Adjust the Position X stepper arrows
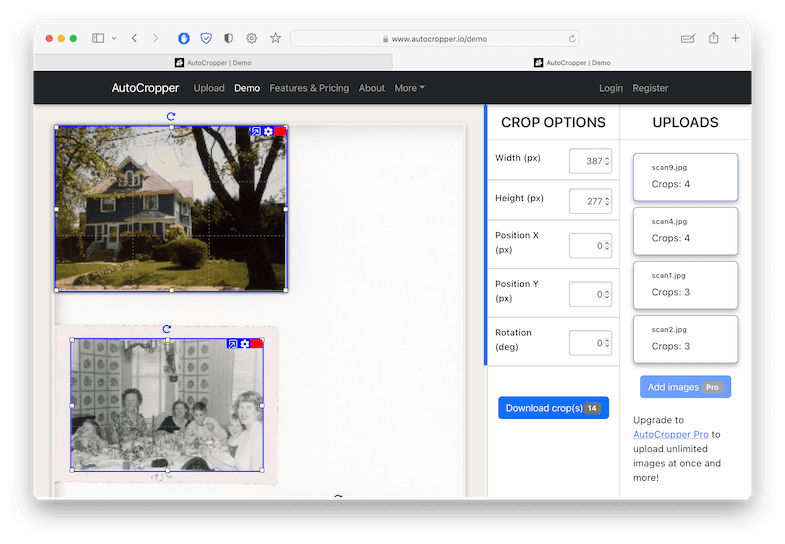This screenshot has width=785, height=544. tap(607, 246)
